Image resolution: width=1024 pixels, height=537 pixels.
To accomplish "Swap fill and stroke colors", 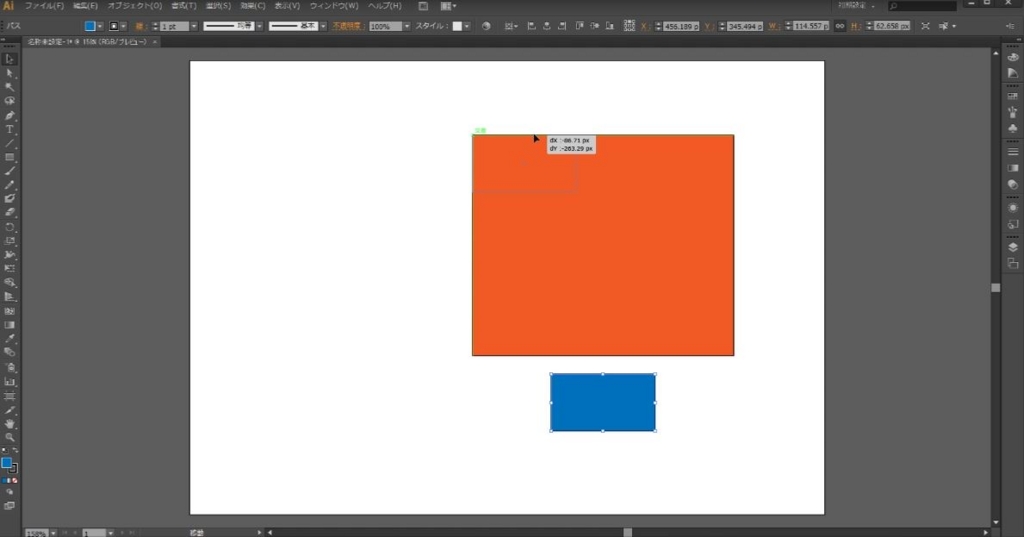I will pyautogui.click(x=15, y=451).
